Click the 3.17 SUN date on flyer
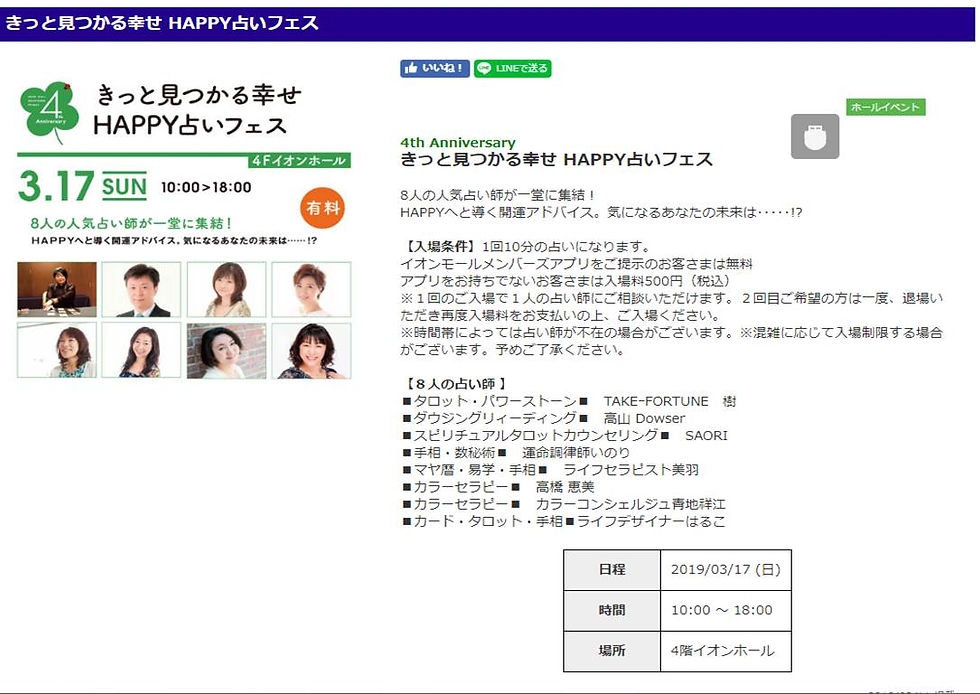 point(82,186)
